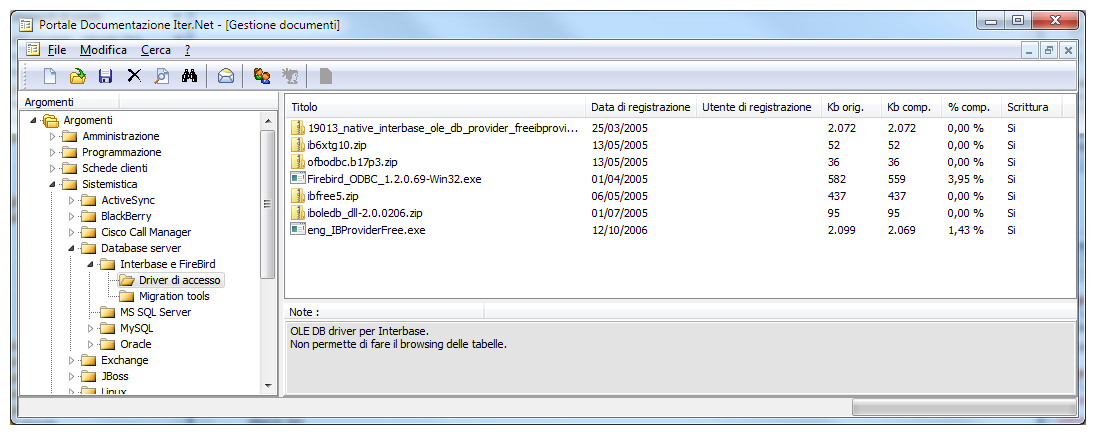Expand the JBoss tree node
The height and width of the screenshot is (435, 1096).
click(x=71, y=377)
